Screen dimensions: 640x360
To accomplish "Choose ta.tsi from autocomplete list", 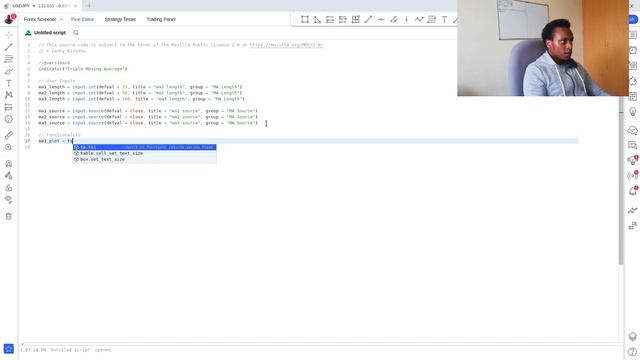I will [144, 147].
